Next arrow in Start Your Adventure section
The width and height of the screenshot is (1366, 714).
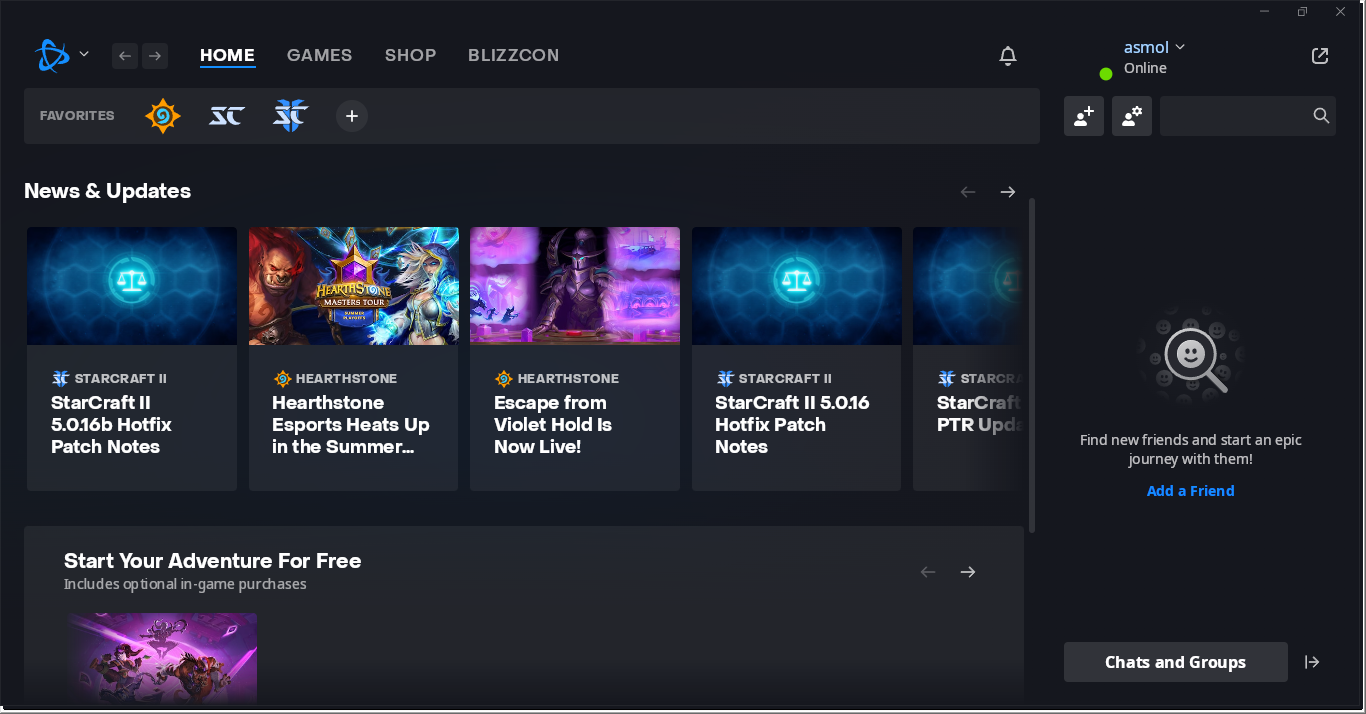[x=968, y=572]
